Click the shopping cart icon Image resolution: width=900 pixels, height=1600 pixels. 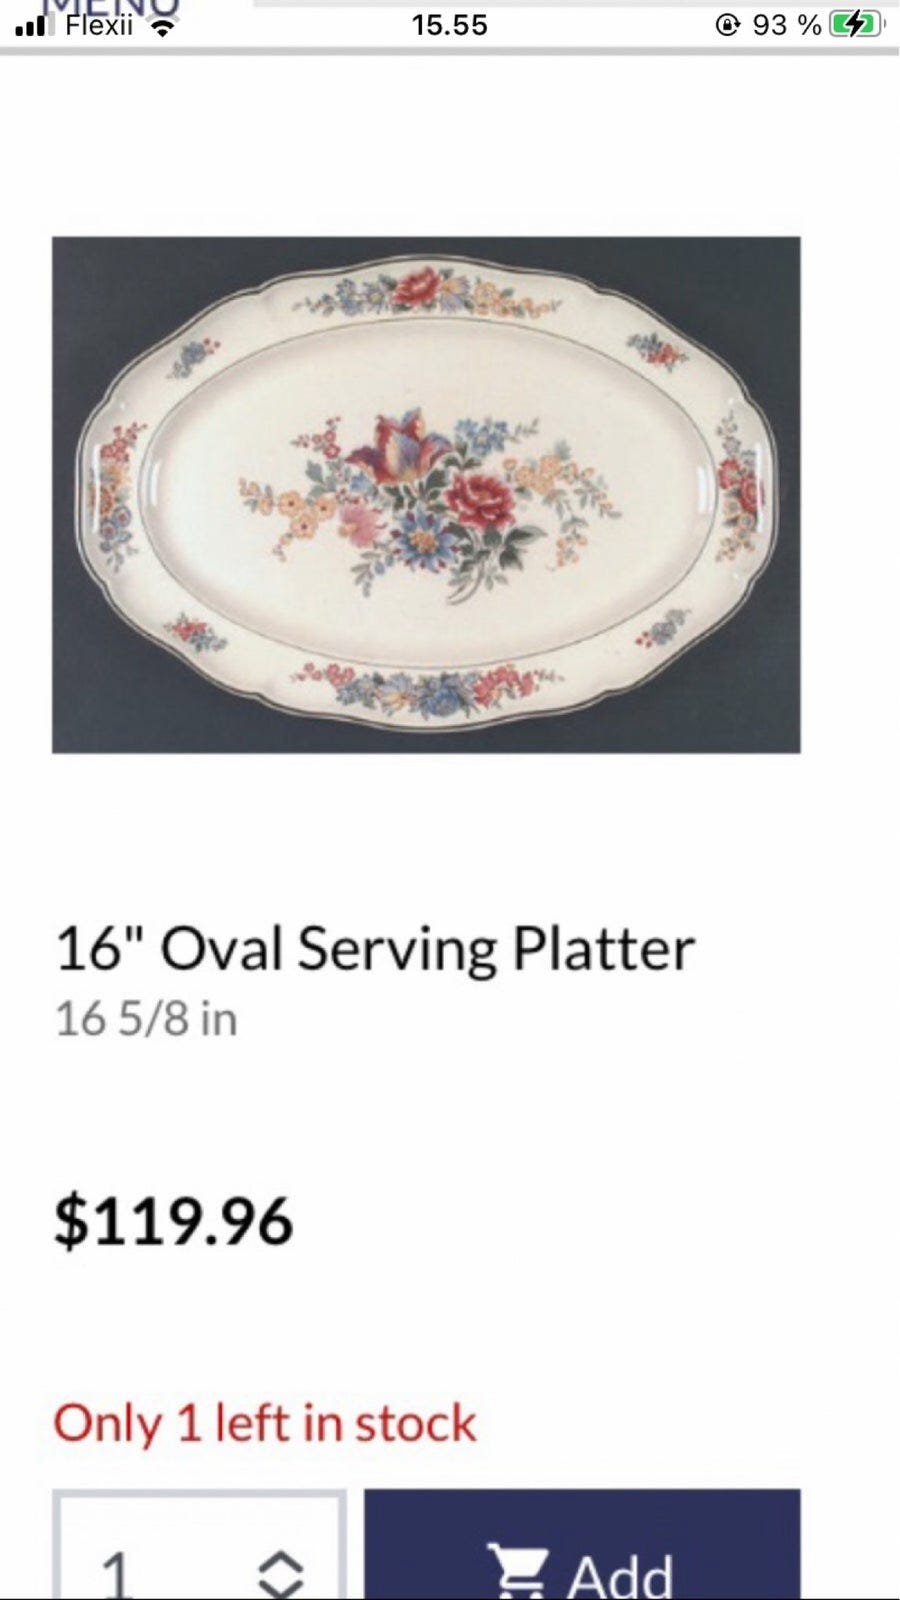(515, 1572)
